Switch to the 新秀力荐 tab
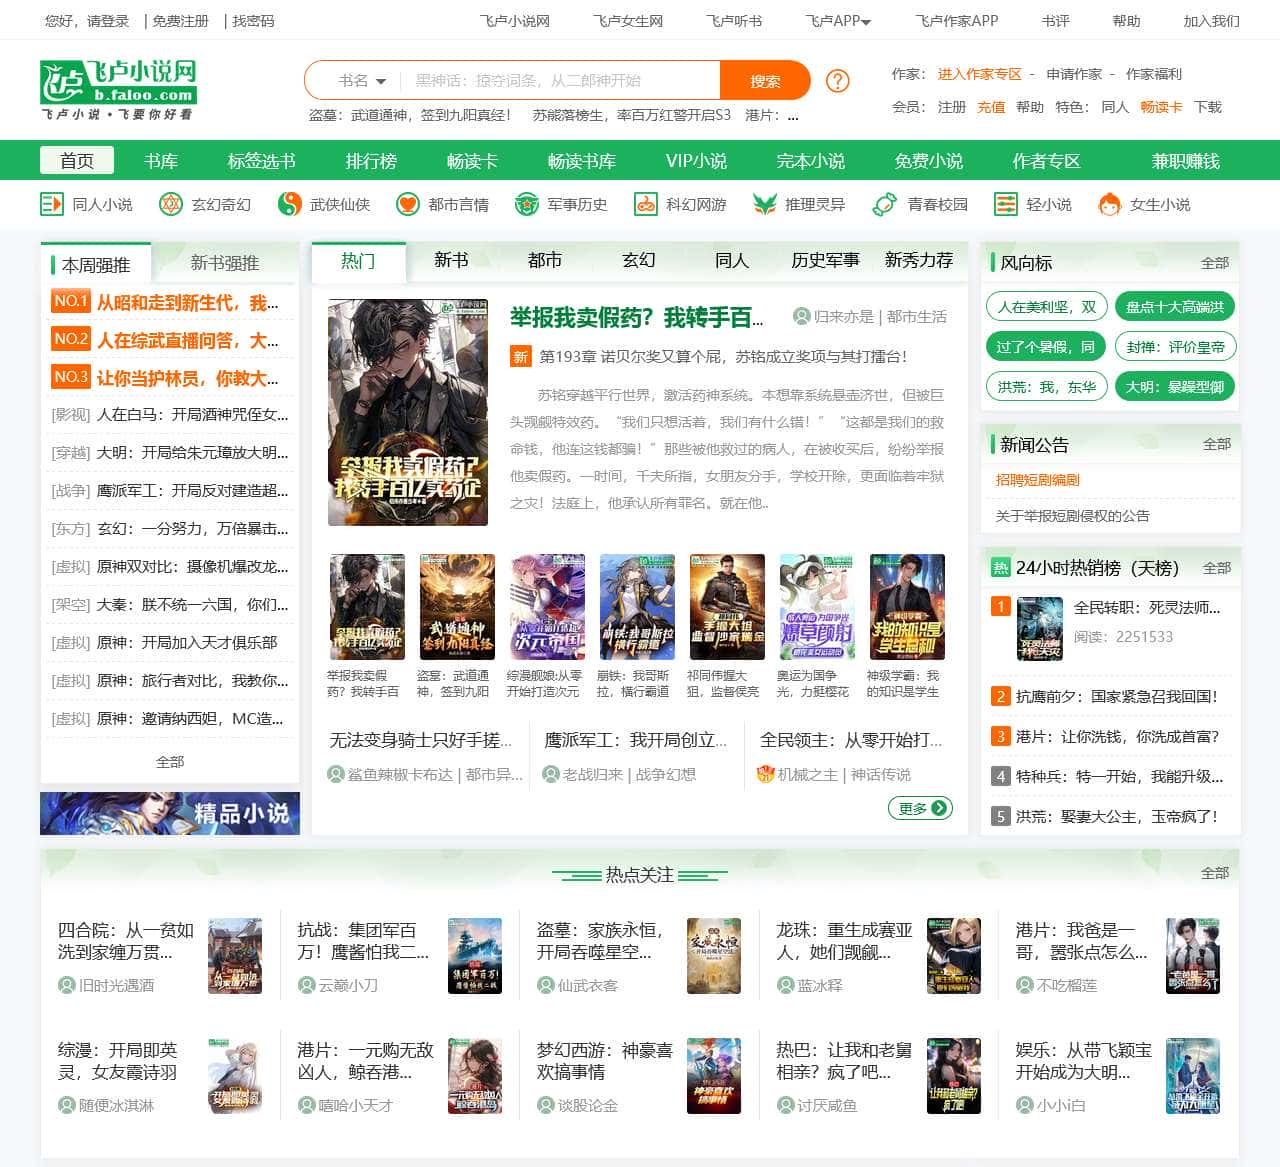The height and width of the screenshot is (1167, 1280). pos(919,260)
